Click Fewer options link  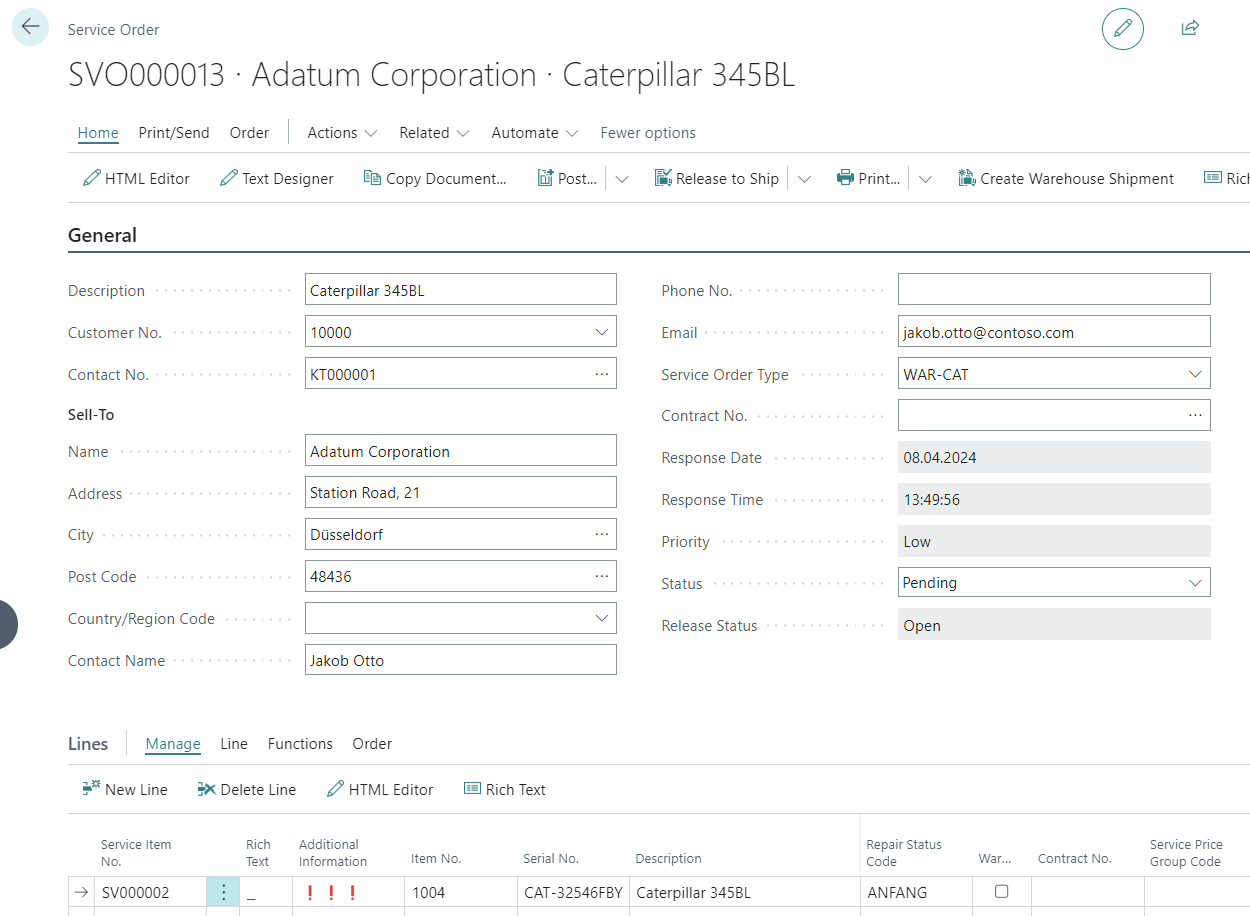[x=648, y=133]
